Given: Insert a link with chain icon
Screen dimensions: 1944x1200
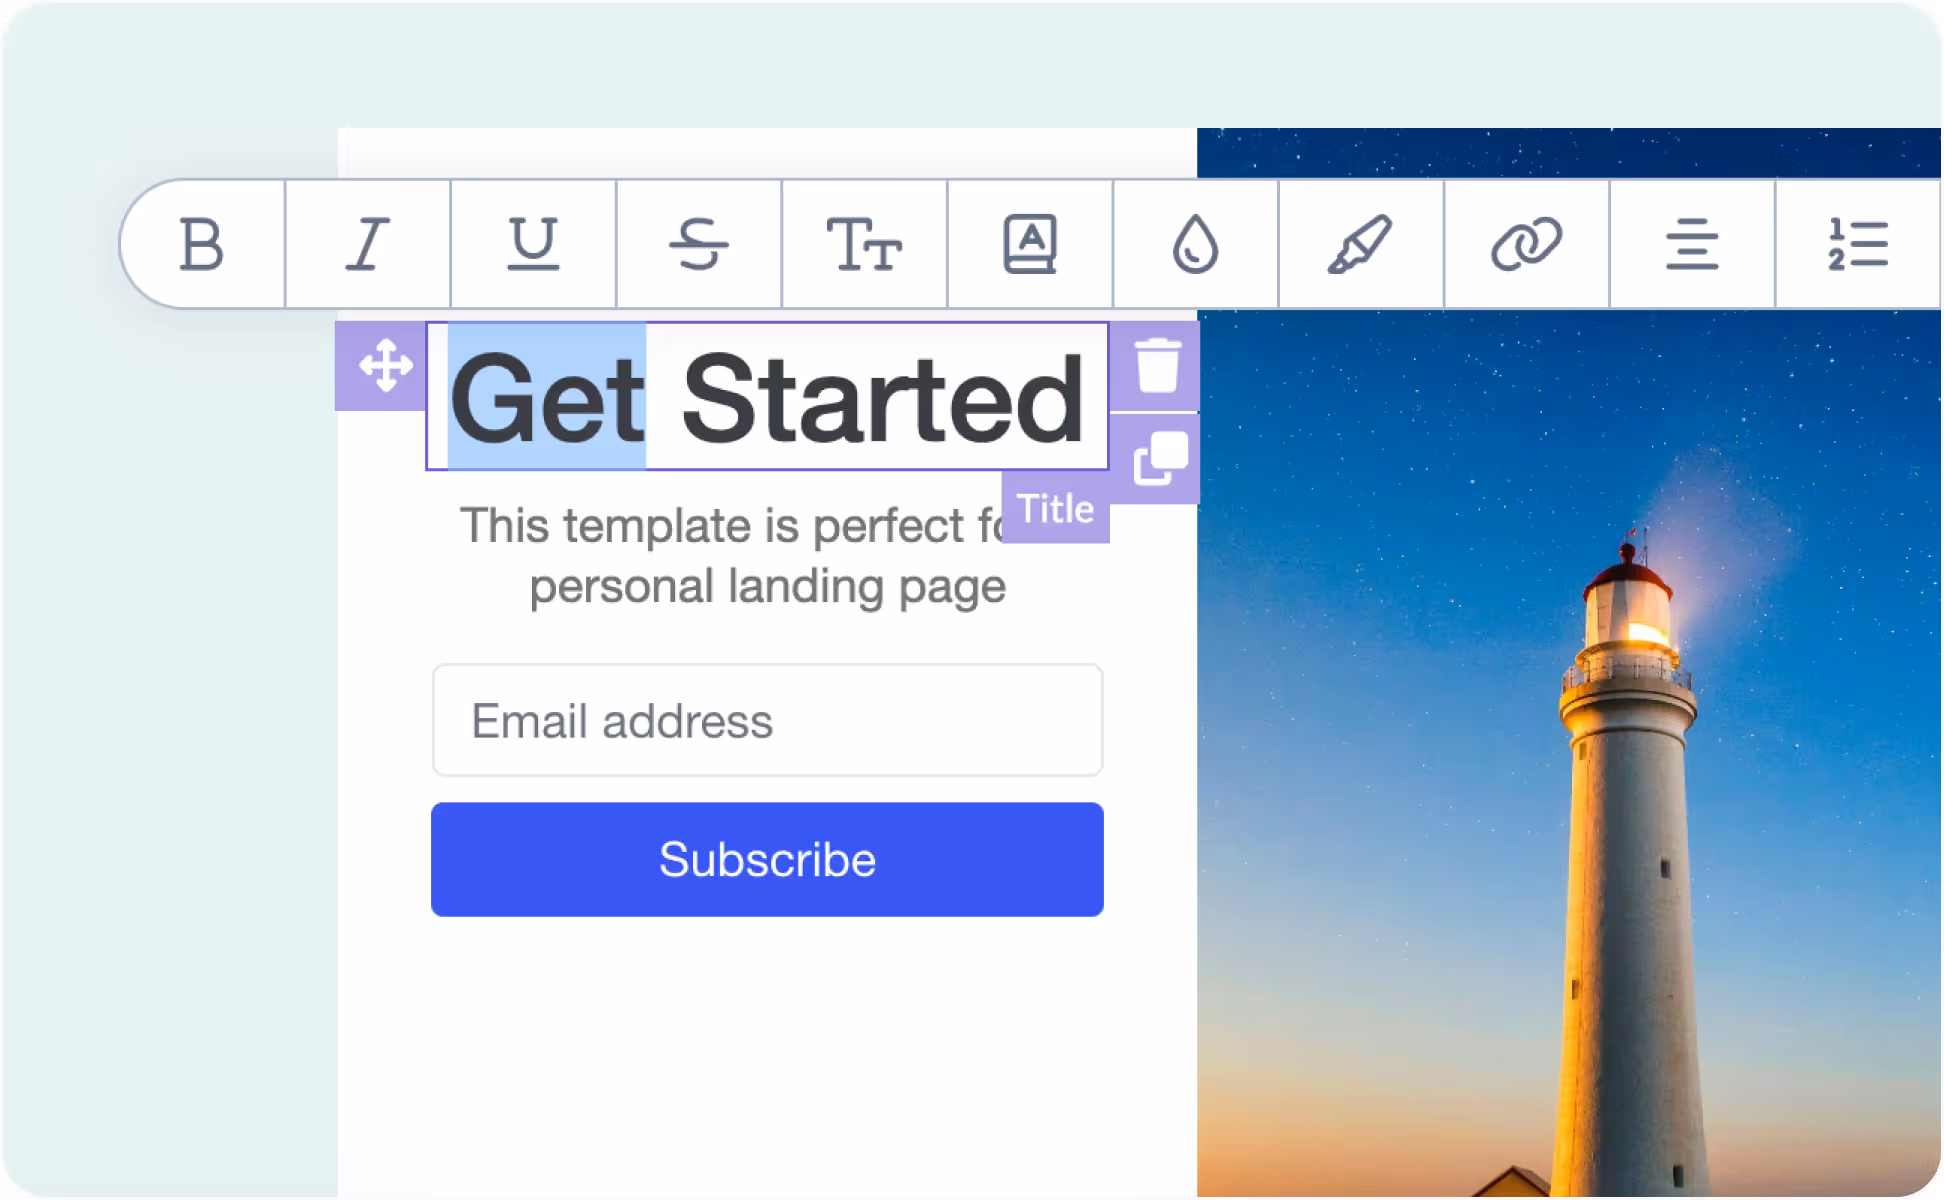Looking at the screenshot, I should tap(1526, 244).
